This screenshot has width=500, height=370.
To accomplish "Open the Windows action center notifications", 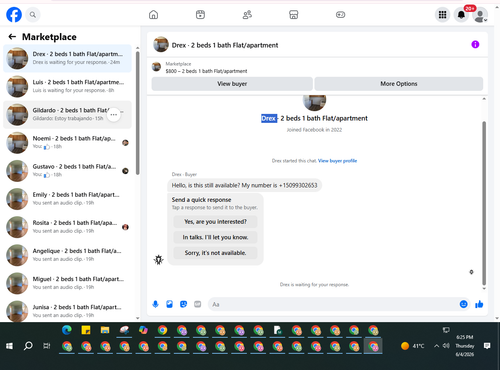I will [487, 346].
